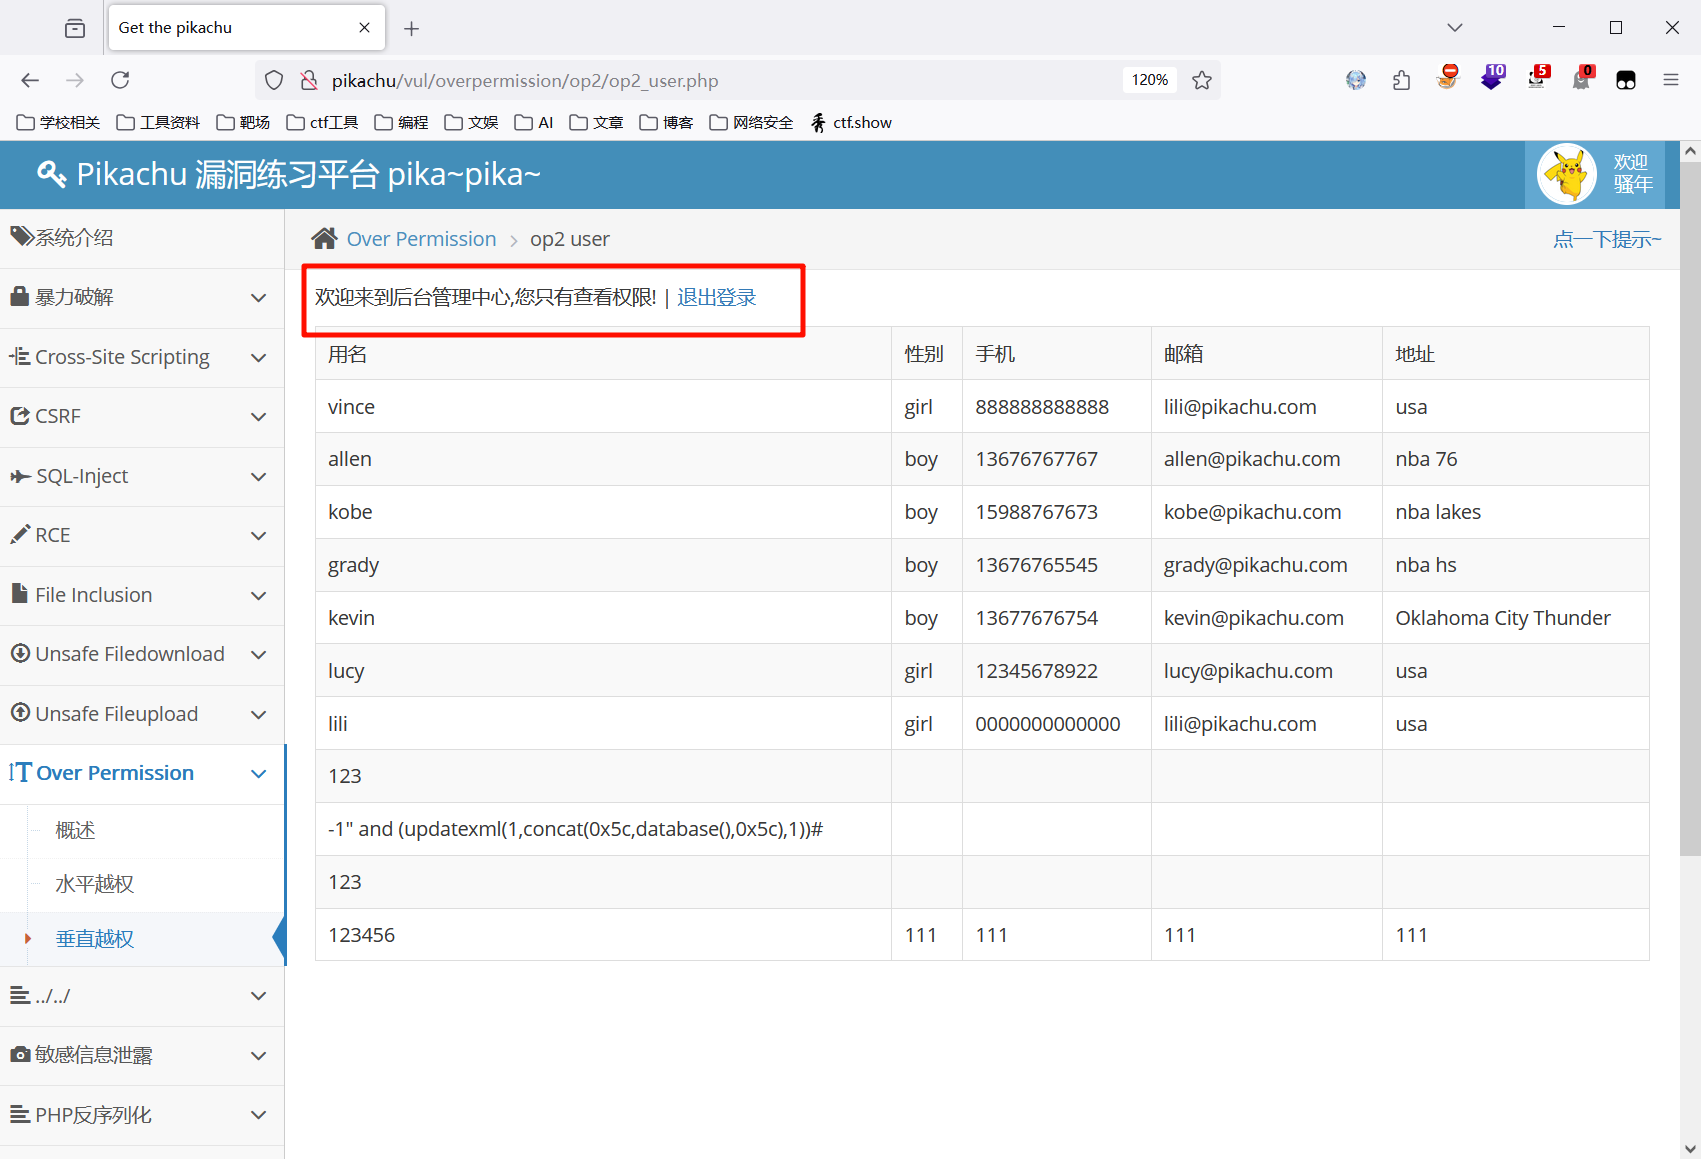Open the Over Permission breadcrumb link
Screen dimensions: 1701x1159
click(x=421, y=239)
